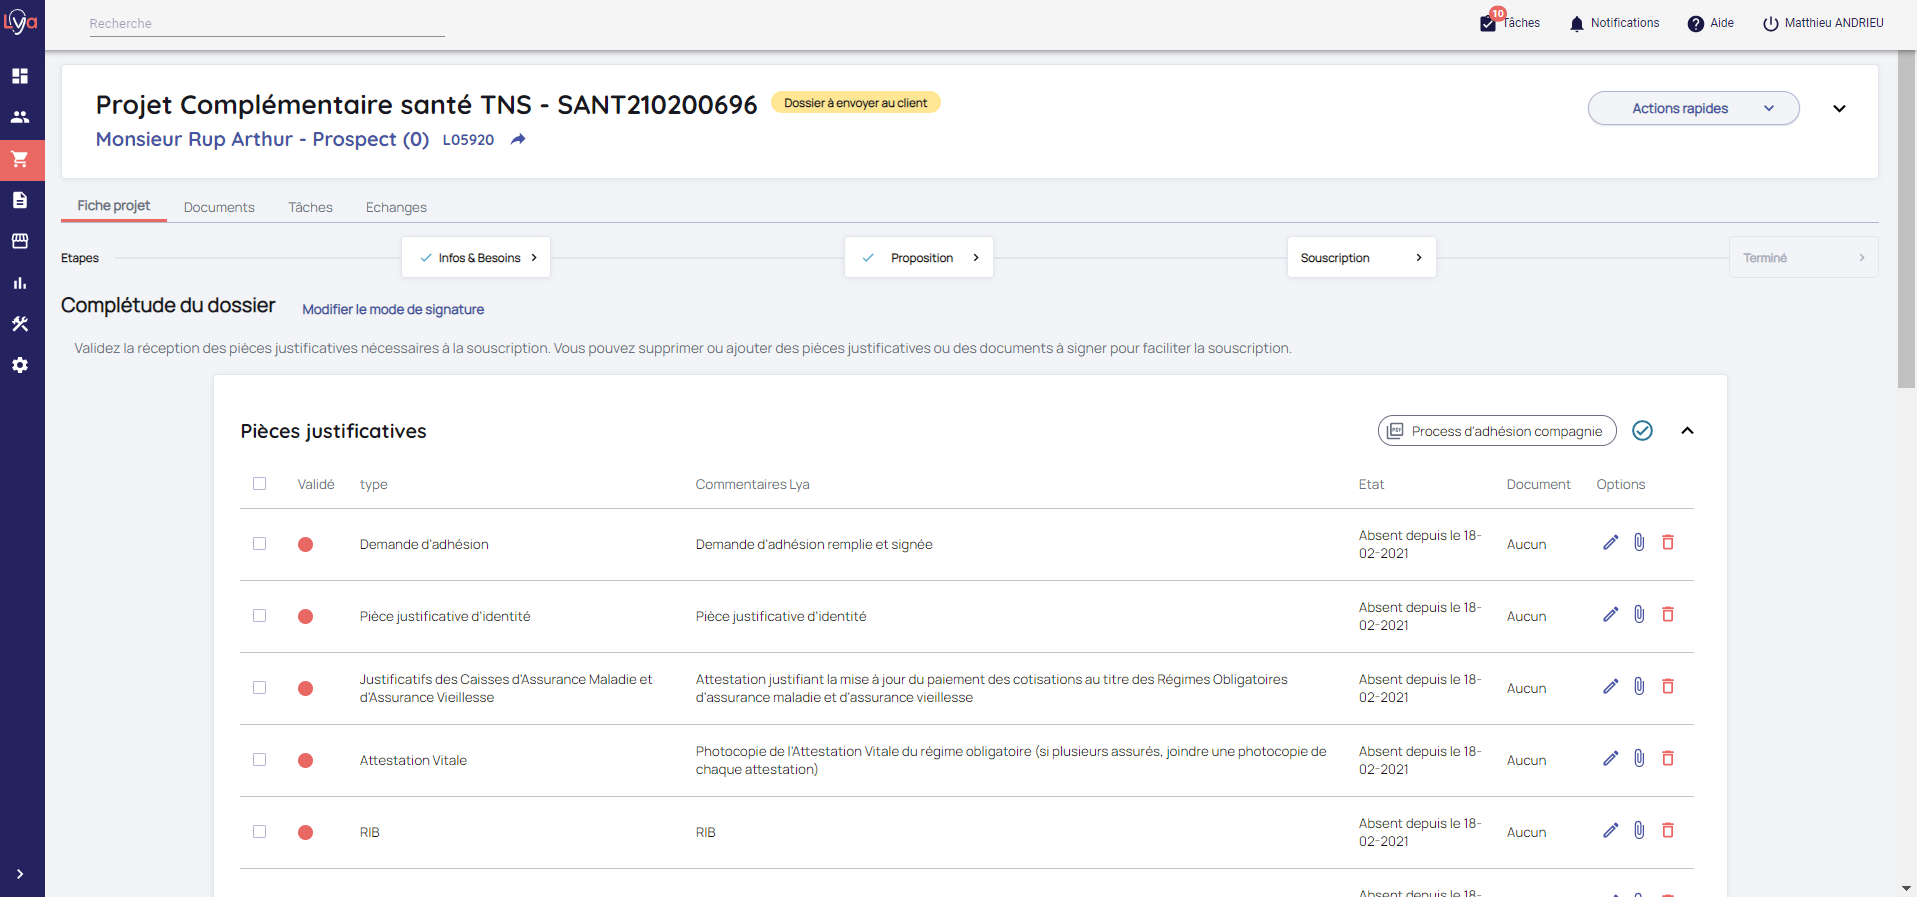Click into the Recherche search field
The image size is (1917, 897).
tap(266, 24)
